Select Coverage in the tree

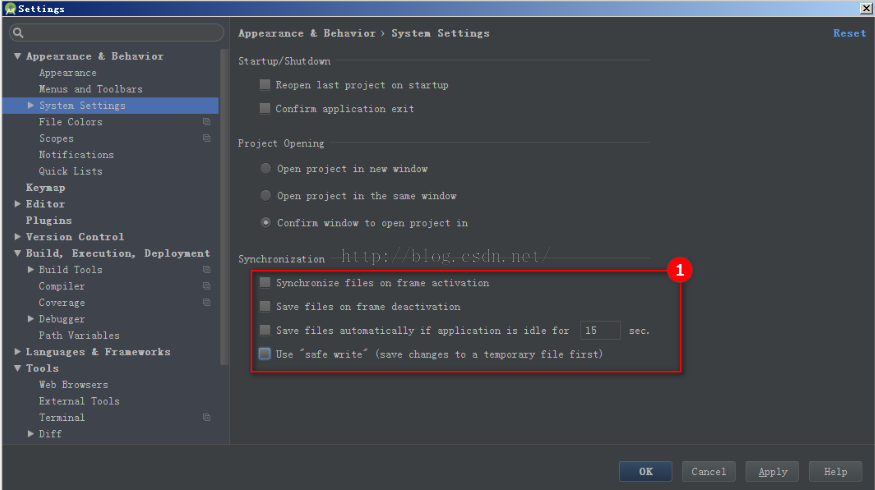coord(61,302)
